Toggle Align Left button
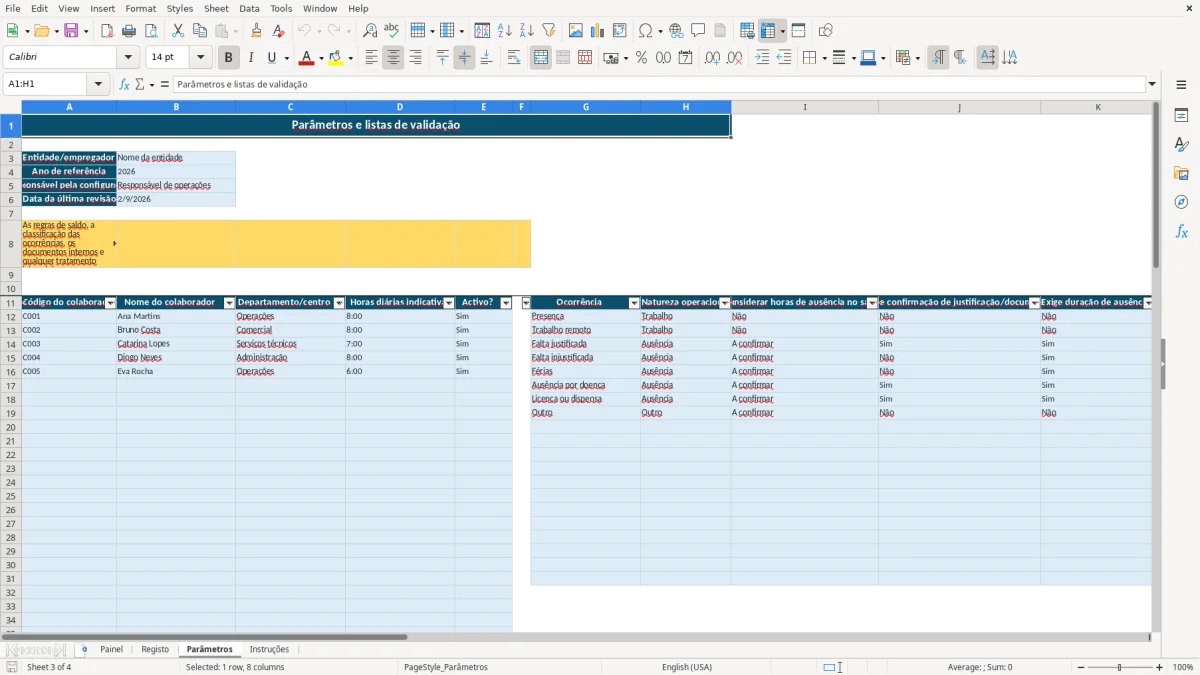The width and height of the screenshot is (1200, 675). click(x=371, y=58)
